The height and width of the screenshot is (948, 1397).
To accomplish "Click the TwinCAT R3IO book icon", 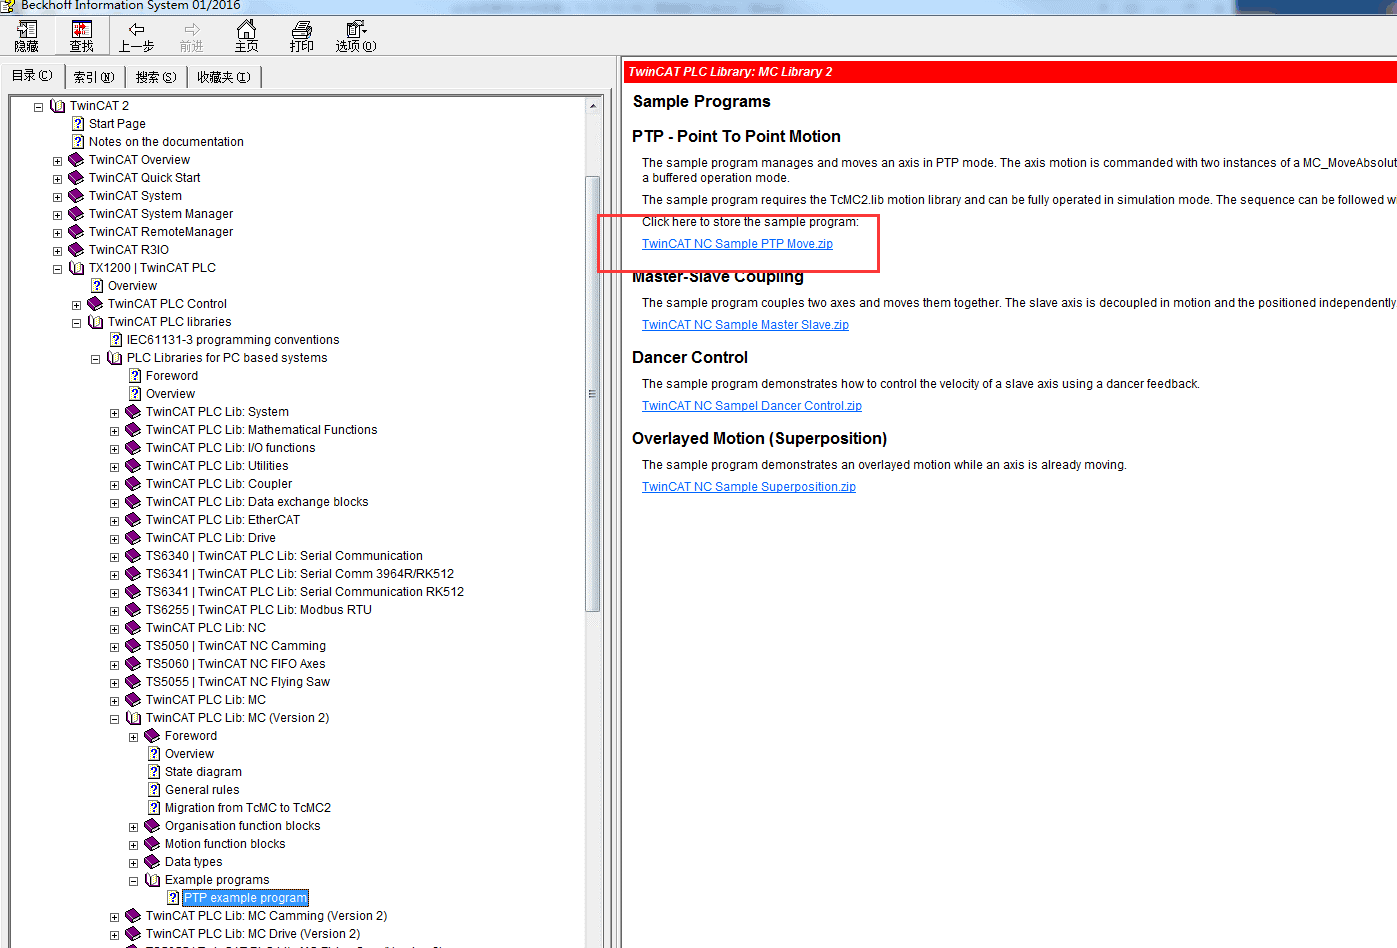I will pyautogui.click(x=76, y=249).
